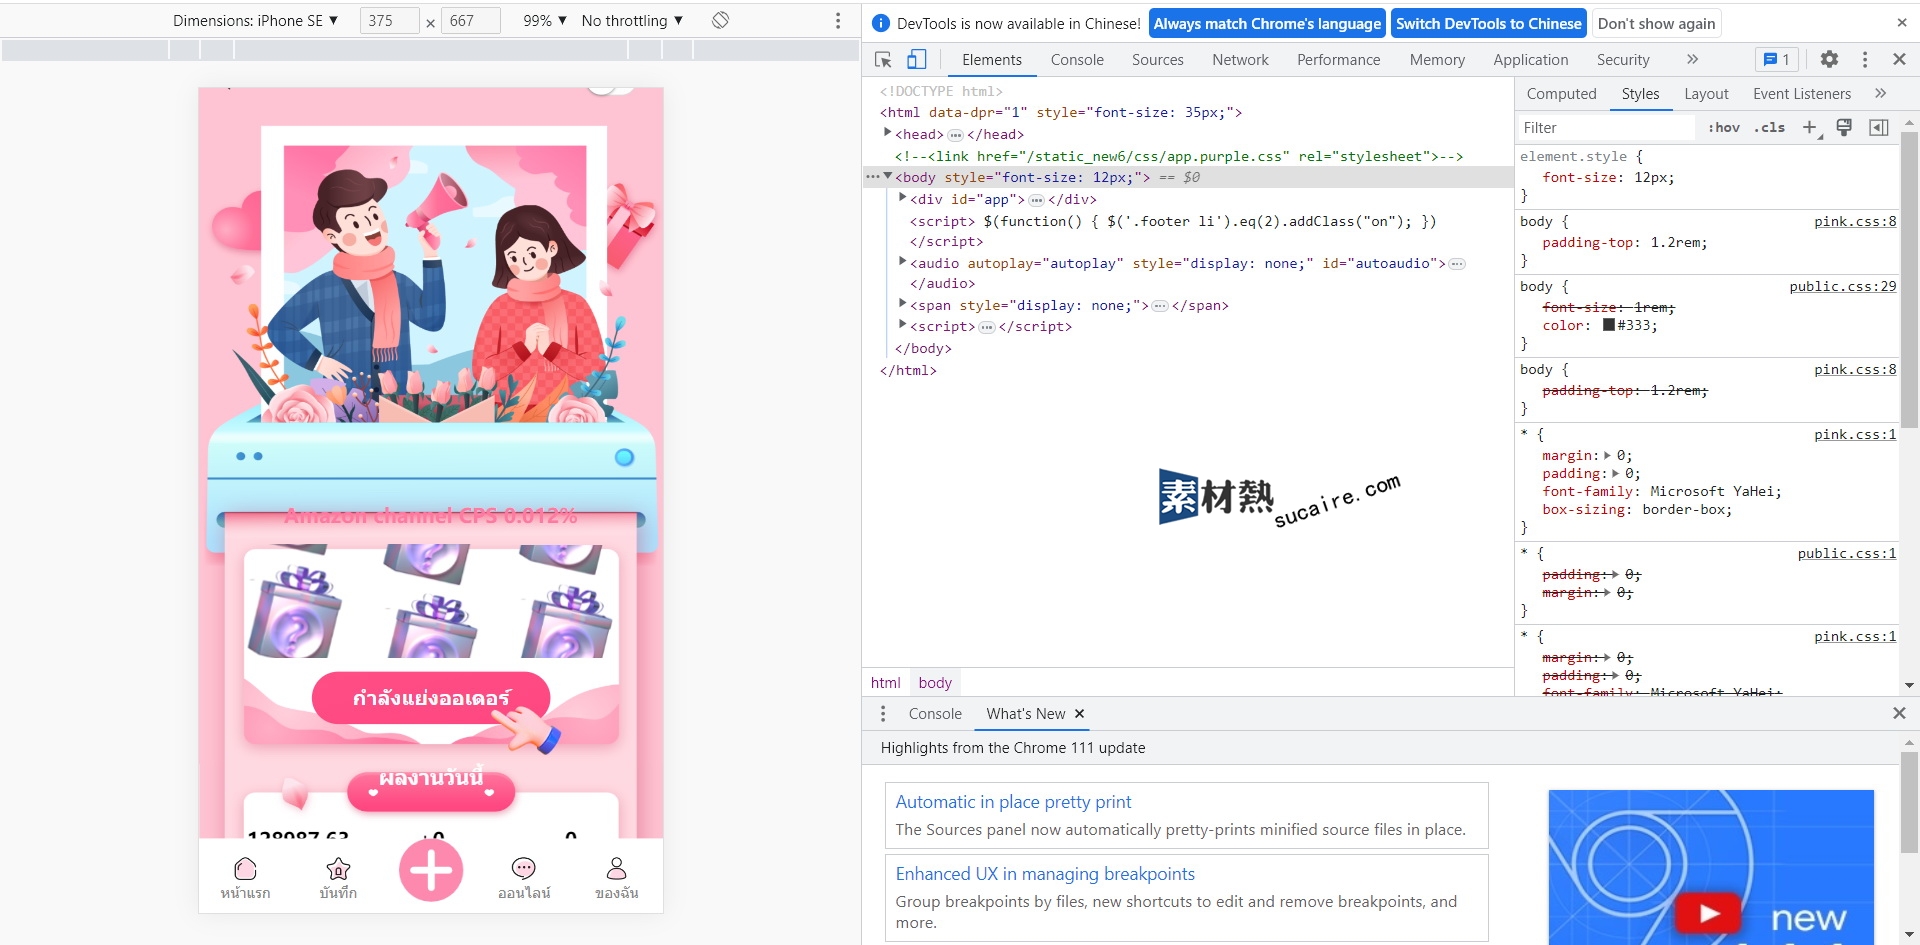Toggle the device toolbar icon
Viewport: 1920px width, 945px height.
click(916, 60)
